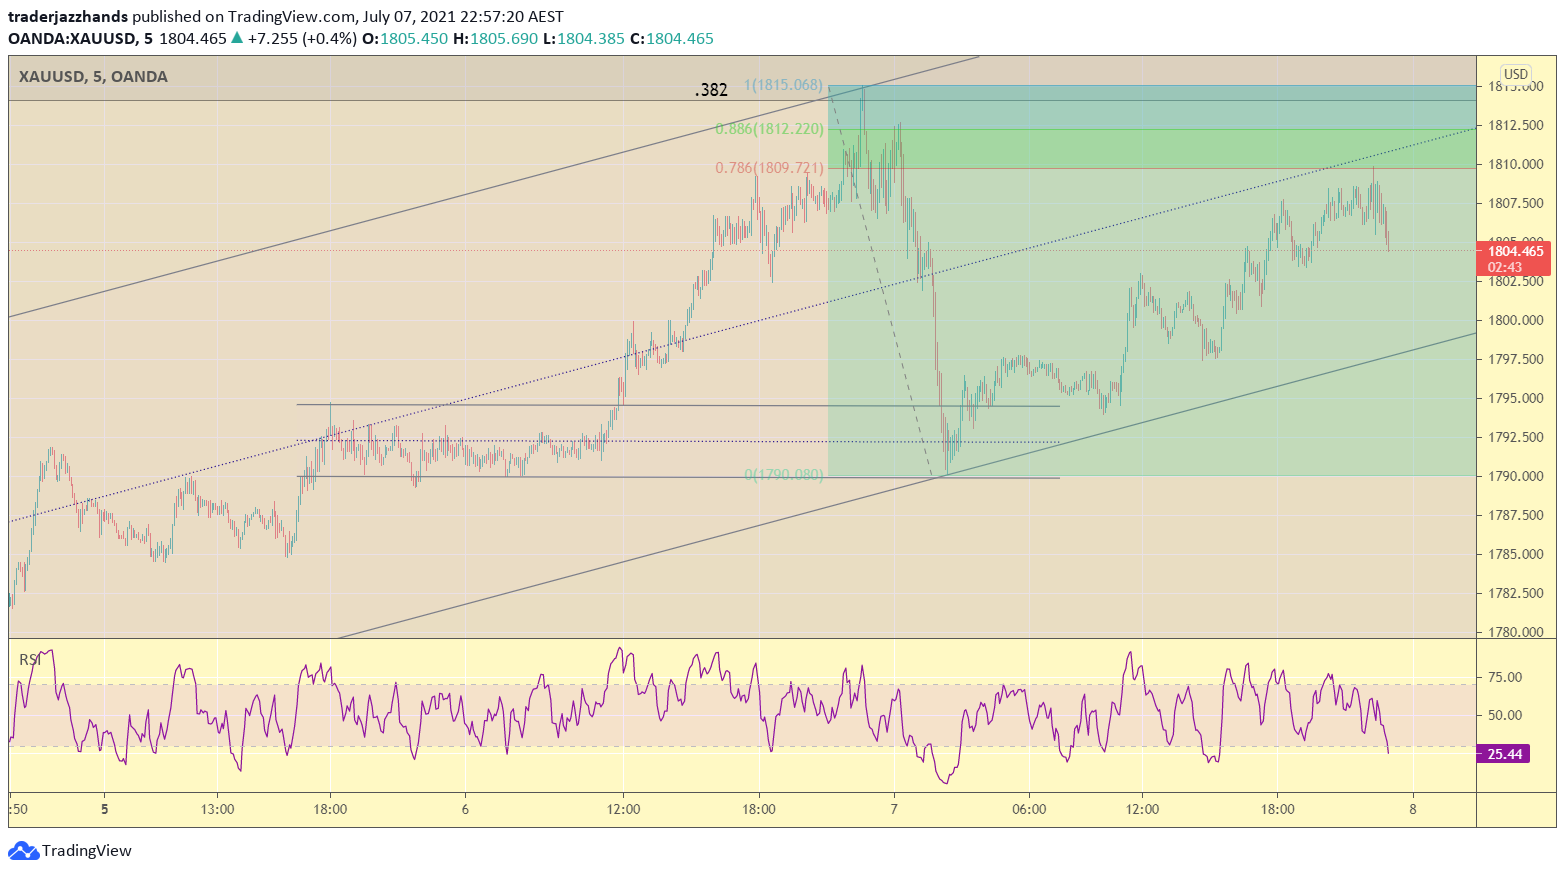
Task: Click the Fibonacci level label 0.786(1809.721)
Action: [x=769, y=168]
